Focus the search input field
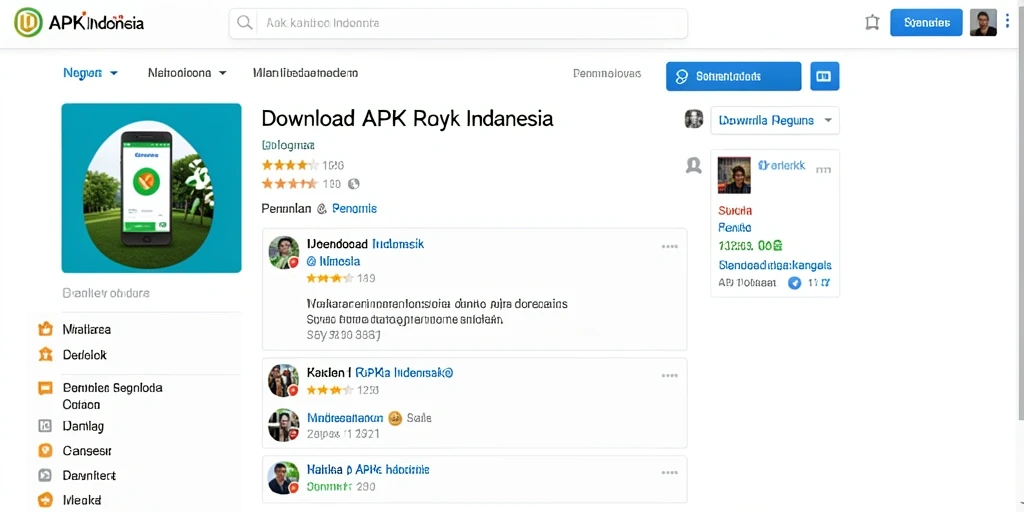 click(x=458, y=24)
